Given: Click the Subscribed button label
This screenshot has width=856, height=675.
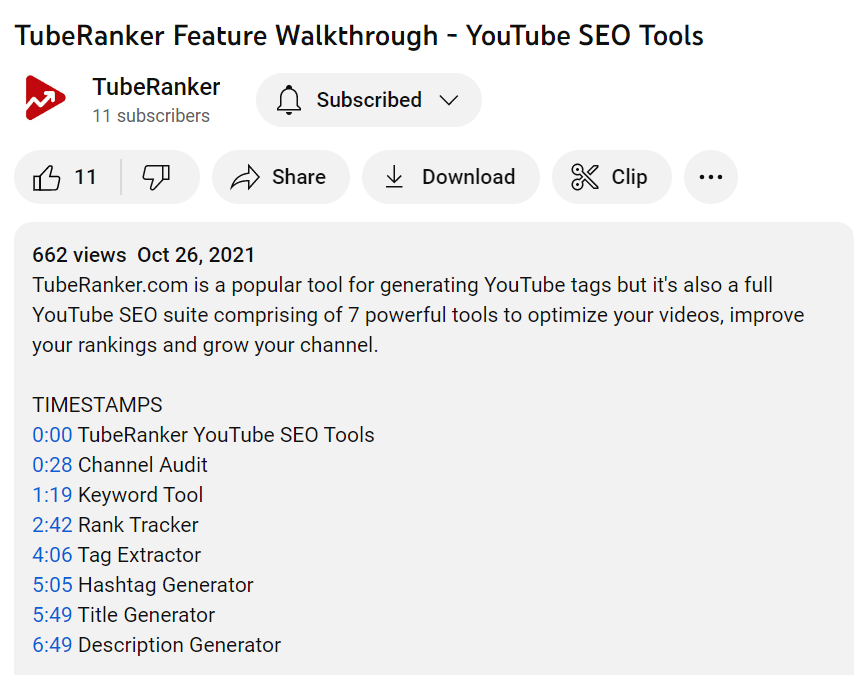Looking at the screenshot, I should pos(369,100).
